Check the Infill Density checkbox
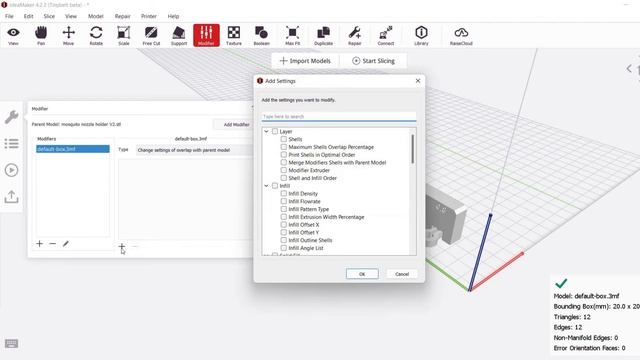The width and height of the screenshot is (640, 360). click(284, 193)
